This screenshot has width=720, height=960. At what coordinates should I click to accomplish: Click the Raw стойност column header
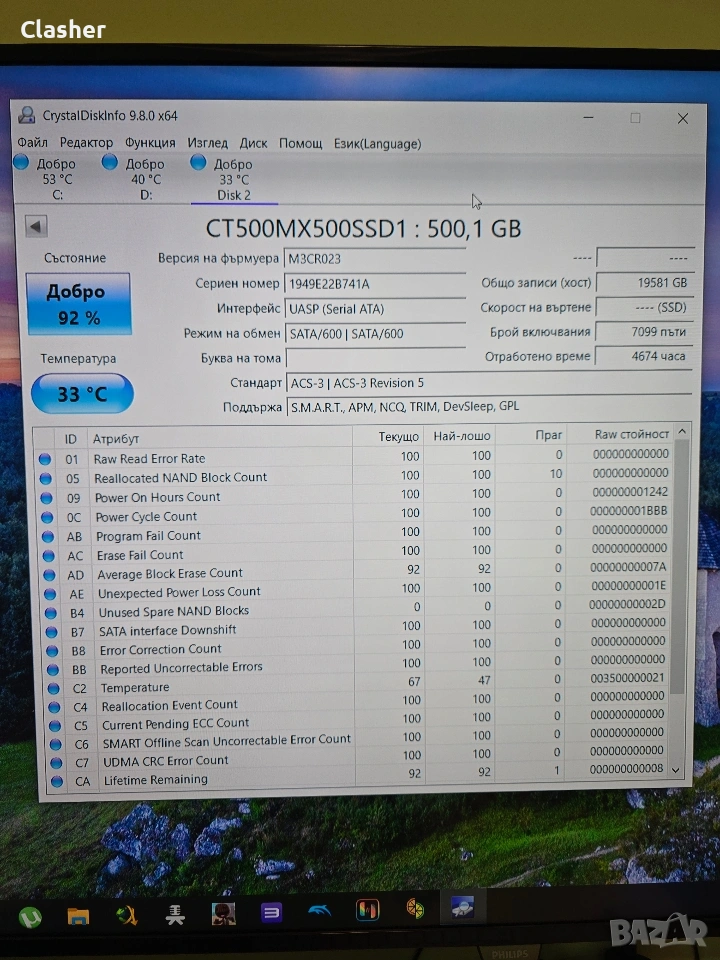(631, 435)
